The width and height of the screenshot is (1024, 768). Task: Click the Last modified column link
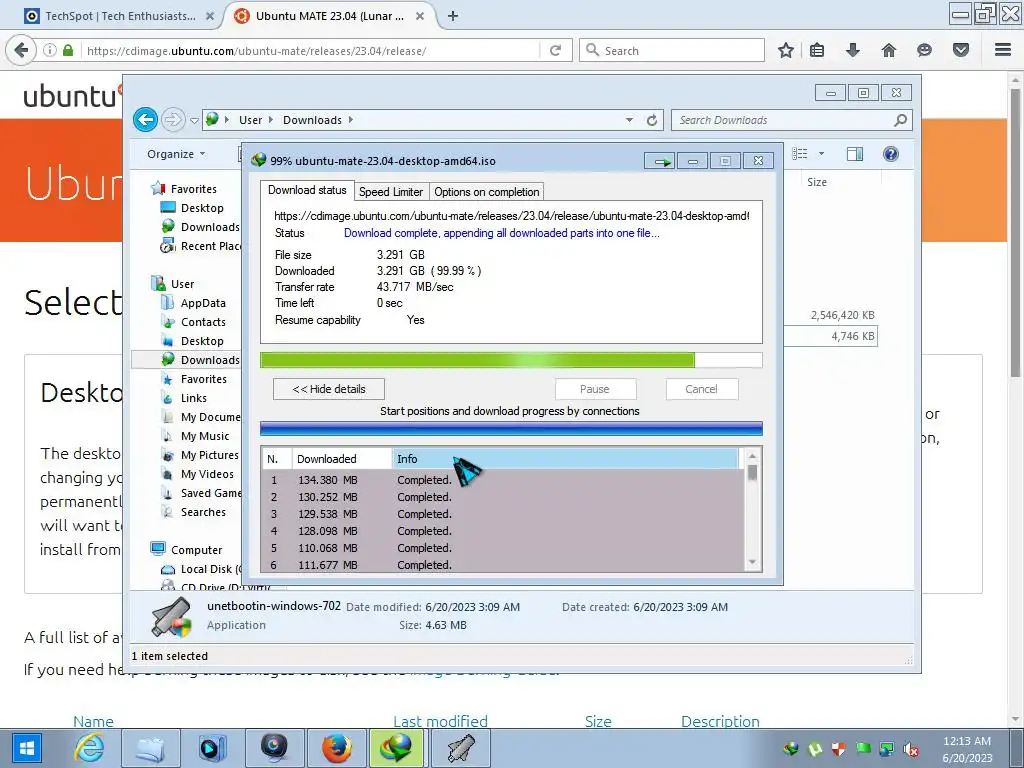(440, 721)
